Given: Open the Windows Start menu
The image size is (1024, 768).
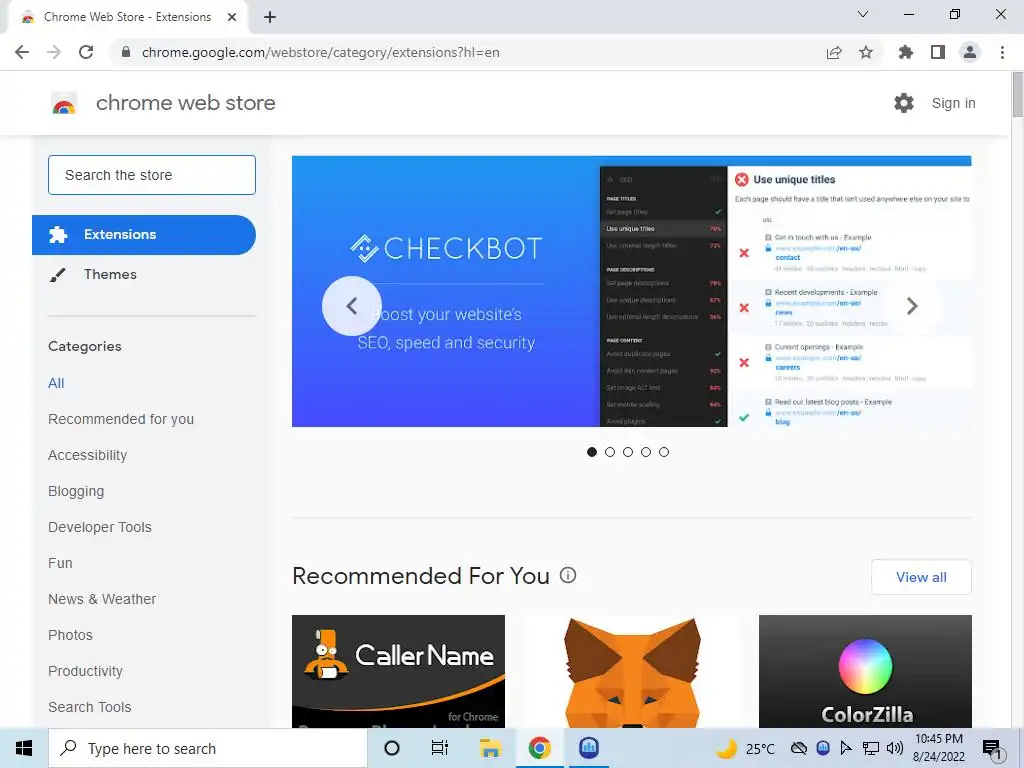Looking at the screenshot, I should [24, 748].
